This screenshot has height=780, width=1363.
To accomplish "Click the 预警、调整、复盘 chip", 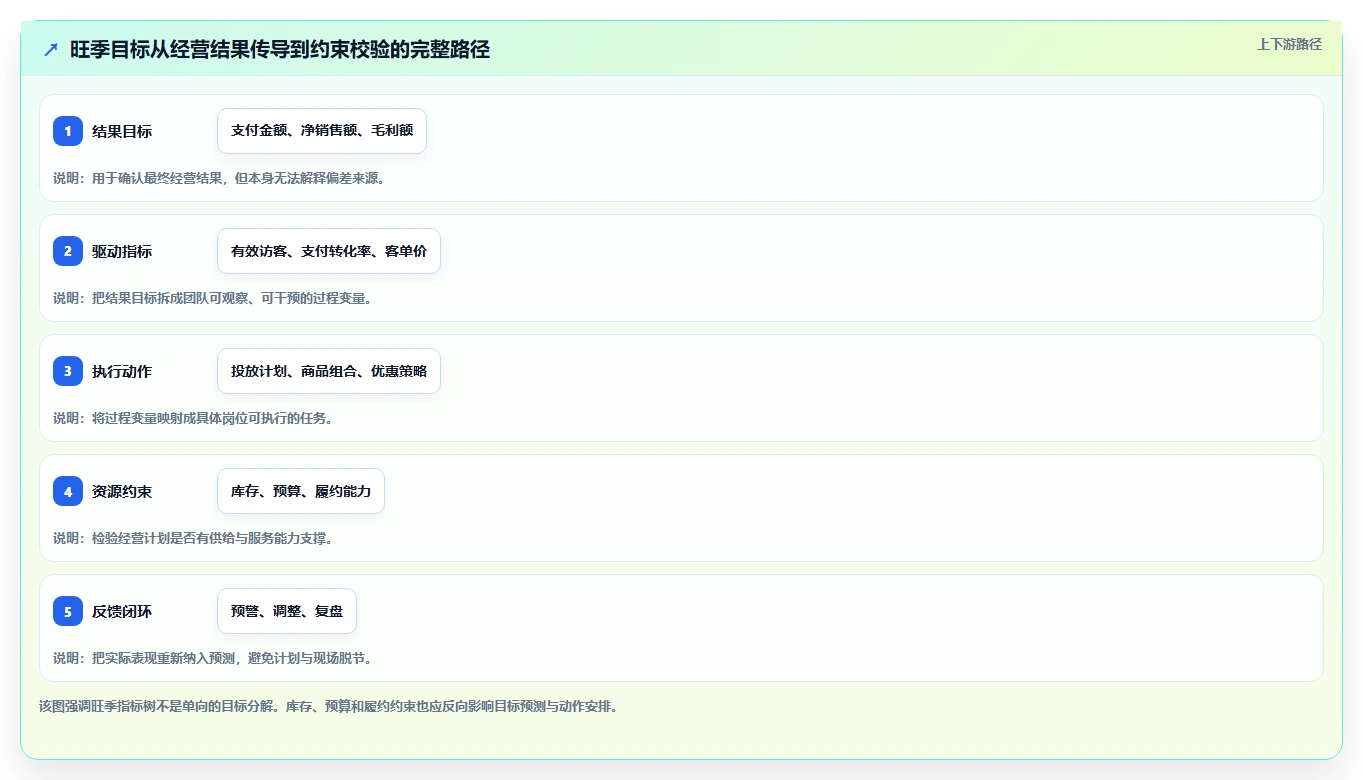I will [287, 611].
